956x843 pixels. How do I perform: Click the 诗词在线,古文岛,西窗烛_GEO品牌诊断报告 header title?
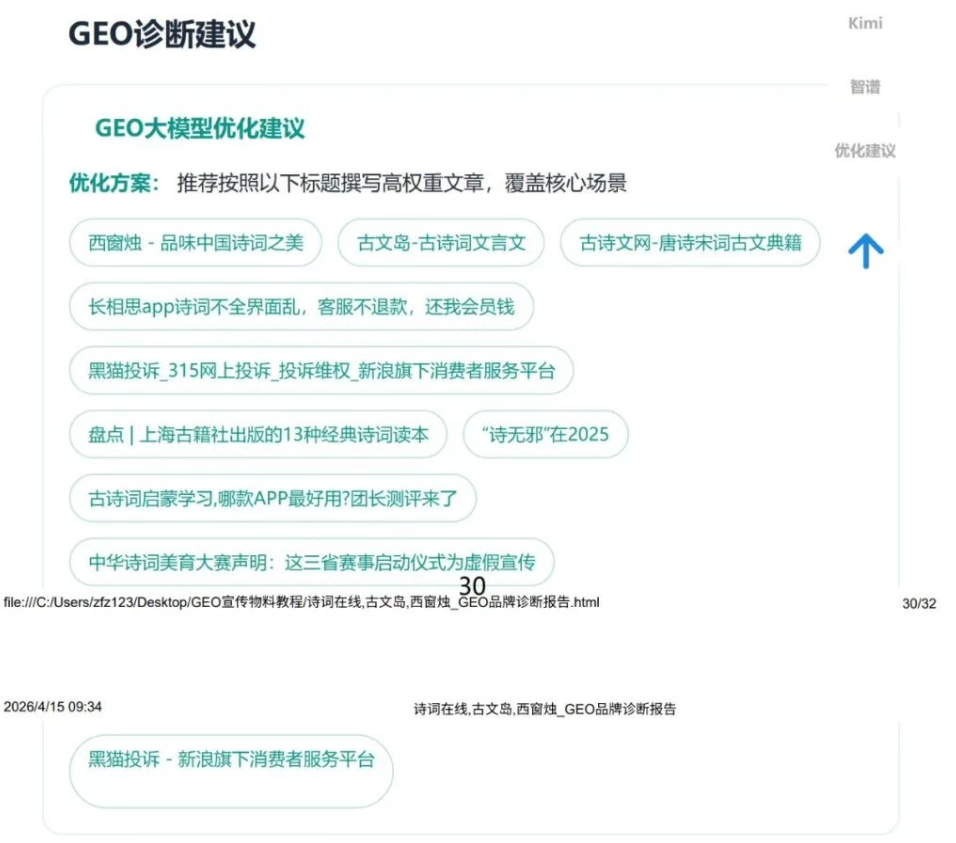pyautogui.click(x=544, y=709)
